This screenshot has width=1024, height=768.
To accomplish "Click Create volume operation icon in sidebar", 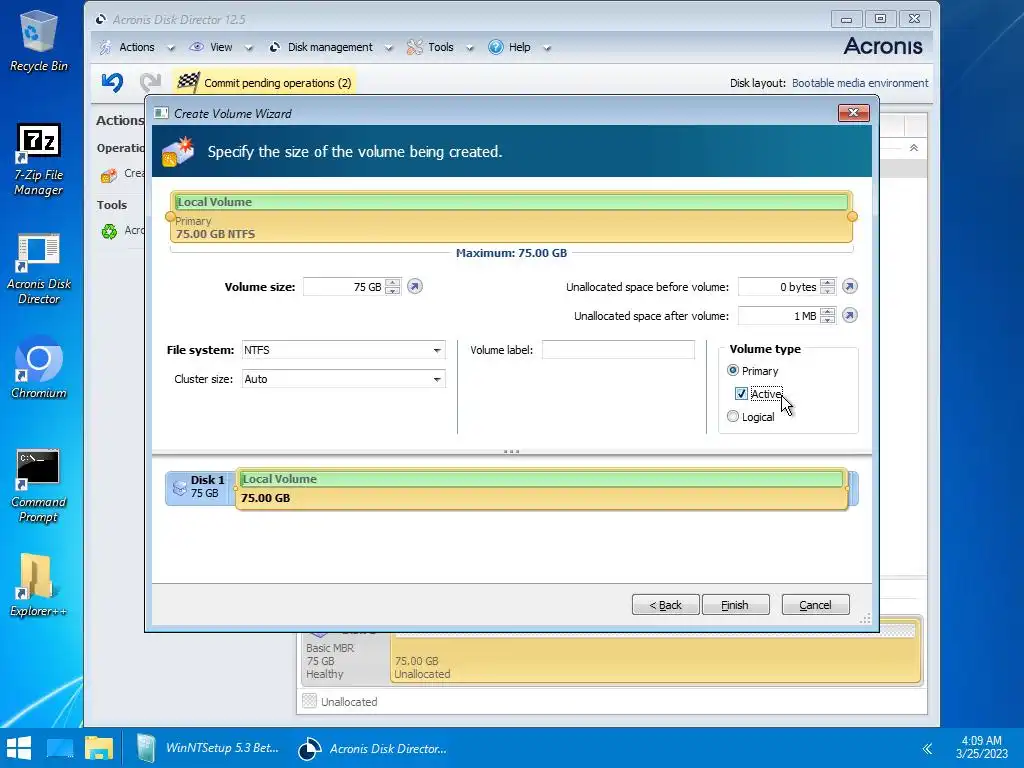I will (109, 175).
